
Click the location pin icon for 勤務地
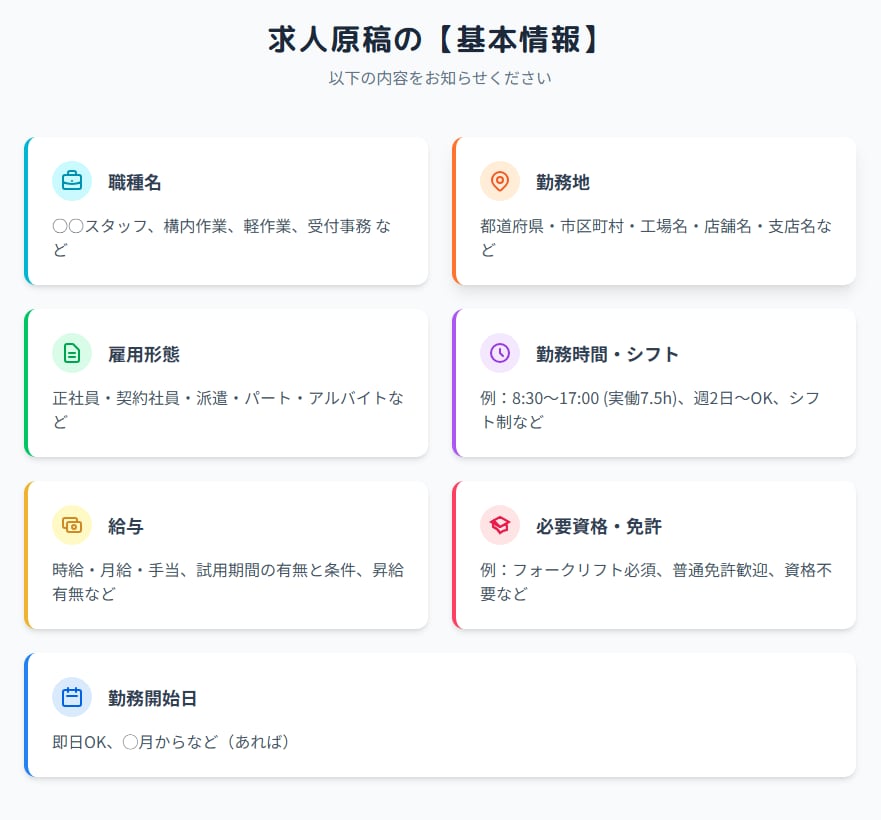(x=499, y=182)
